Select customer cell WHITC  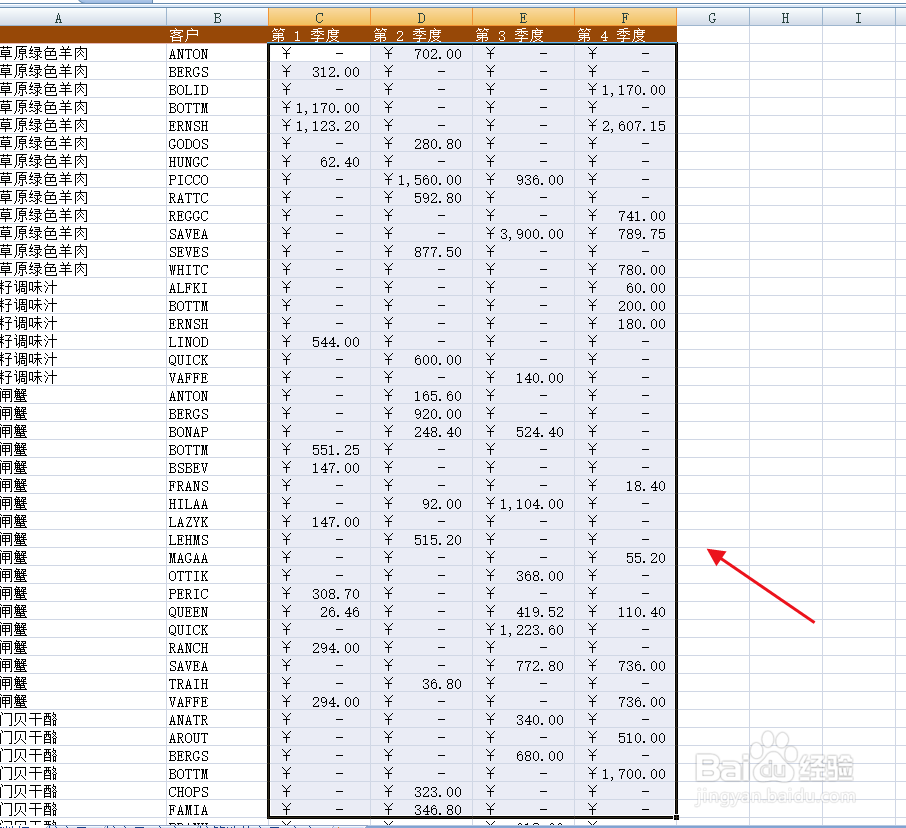(x=217, y=270)
